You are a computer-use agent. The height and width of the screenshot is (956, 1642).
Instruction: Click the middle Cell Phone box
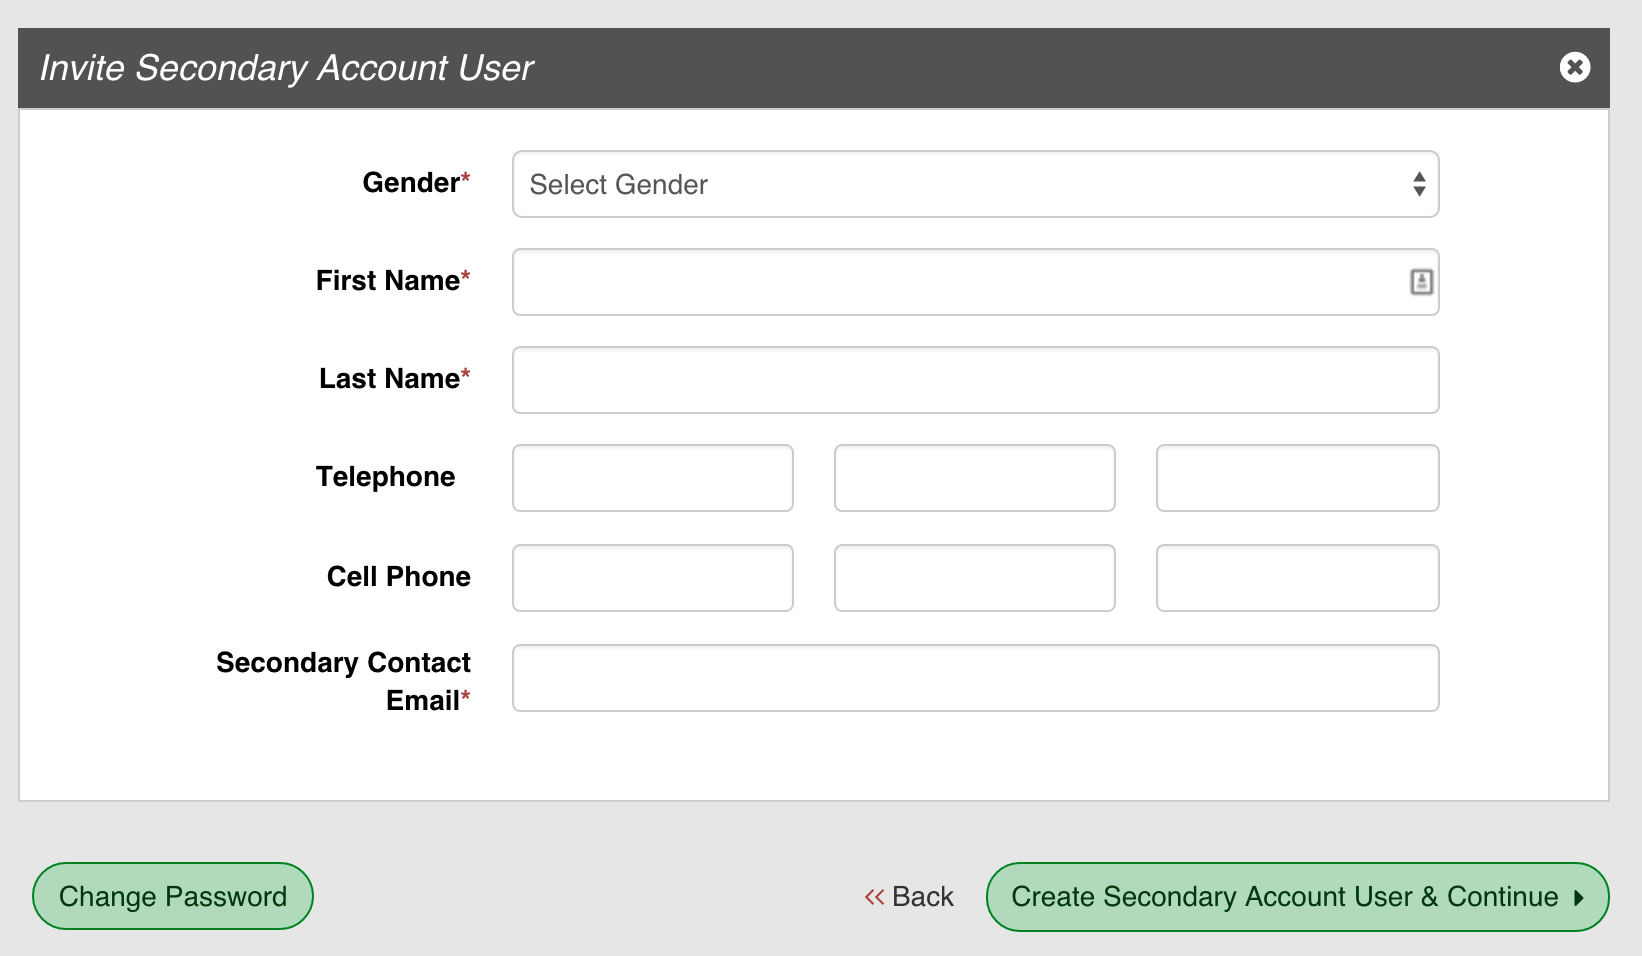pyautogui.click(x=974, y=577)
